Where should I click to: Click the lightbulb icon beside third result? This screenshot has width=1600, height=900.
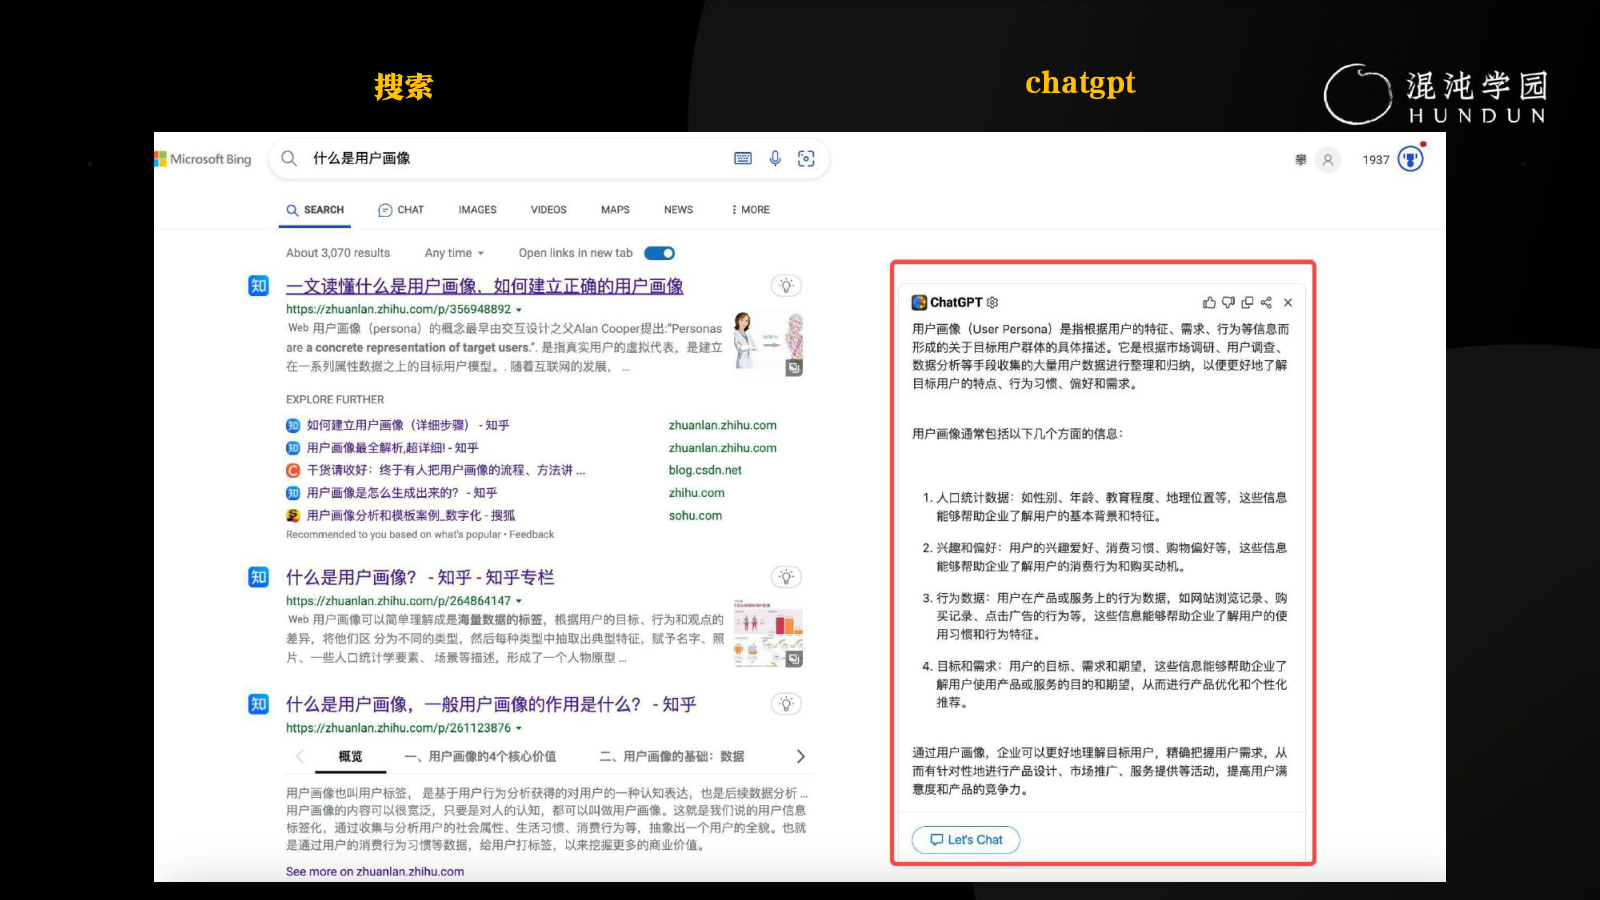[x=786, y=704]
